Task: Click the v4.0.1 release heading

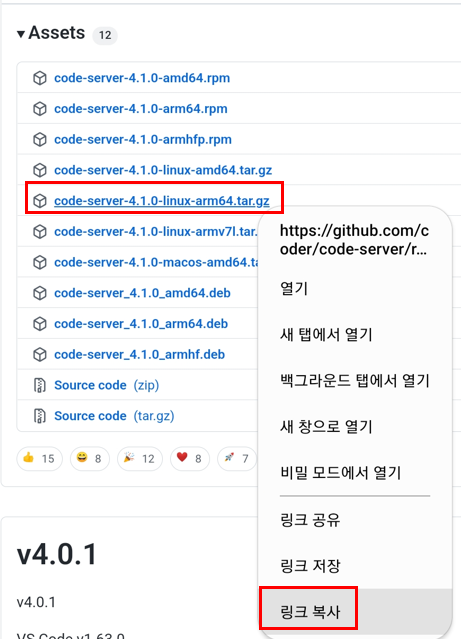Action: pyautogui.click(x=57, y=554)
